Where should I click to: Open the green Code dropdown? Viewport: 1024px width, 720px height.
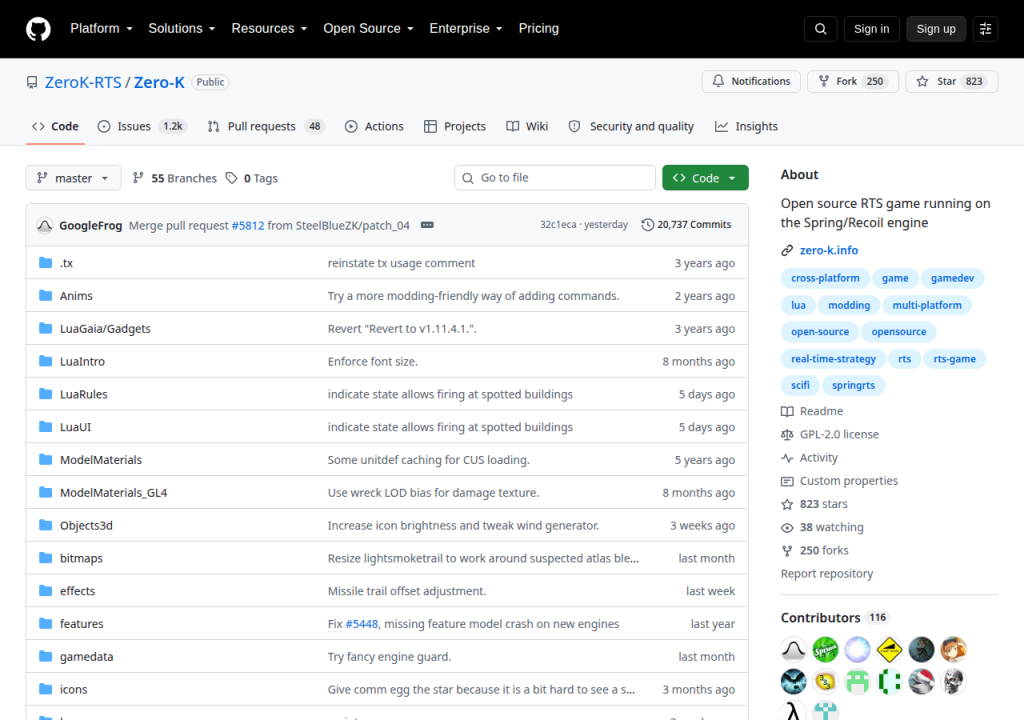click(x=705, y=178)
